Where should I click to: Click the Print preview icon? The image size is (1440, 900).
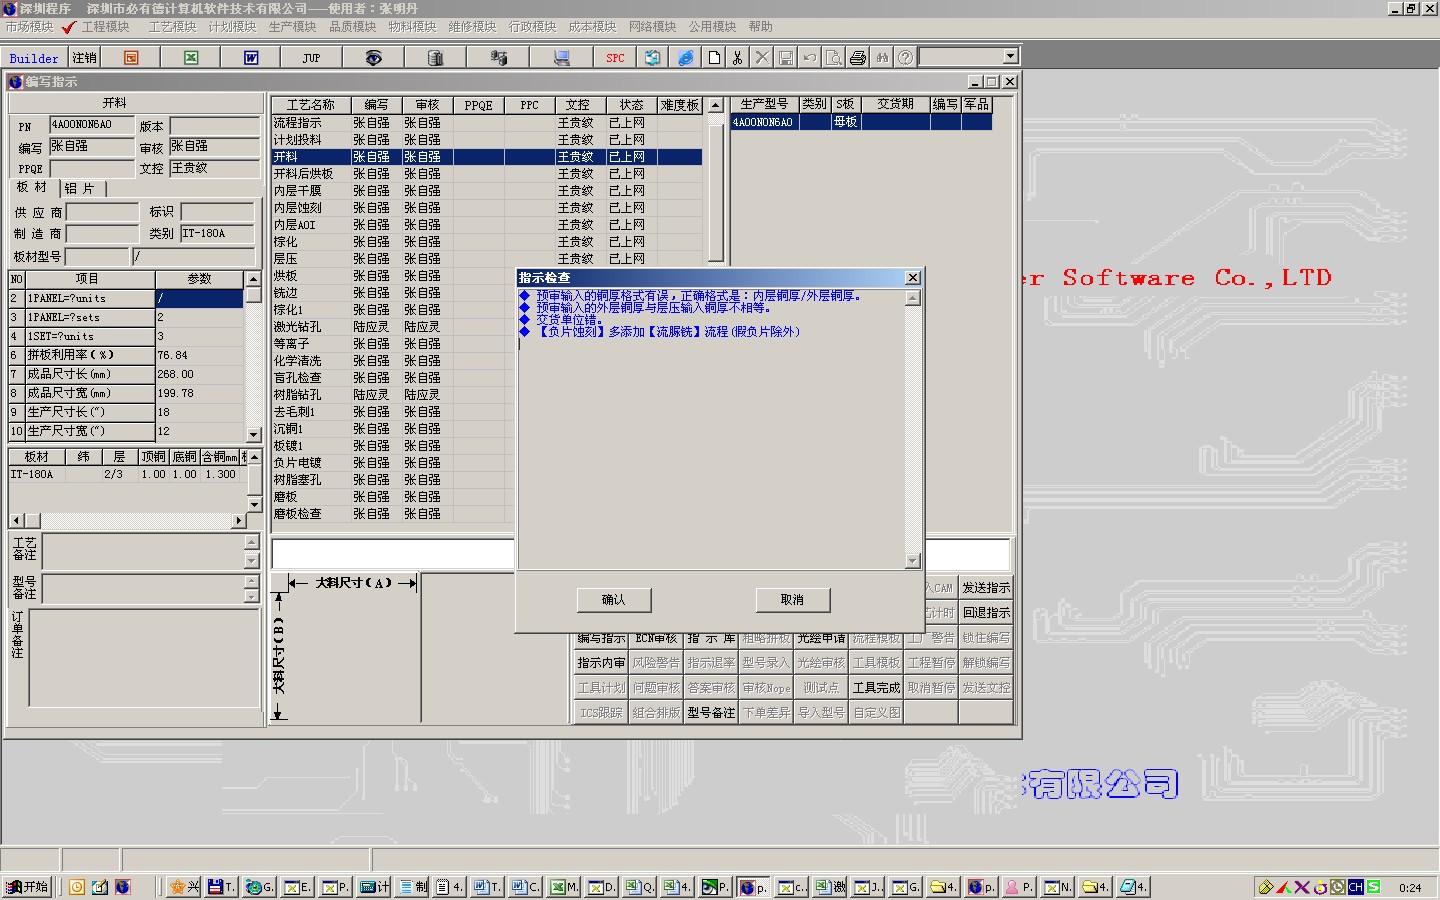click(834, 58)
